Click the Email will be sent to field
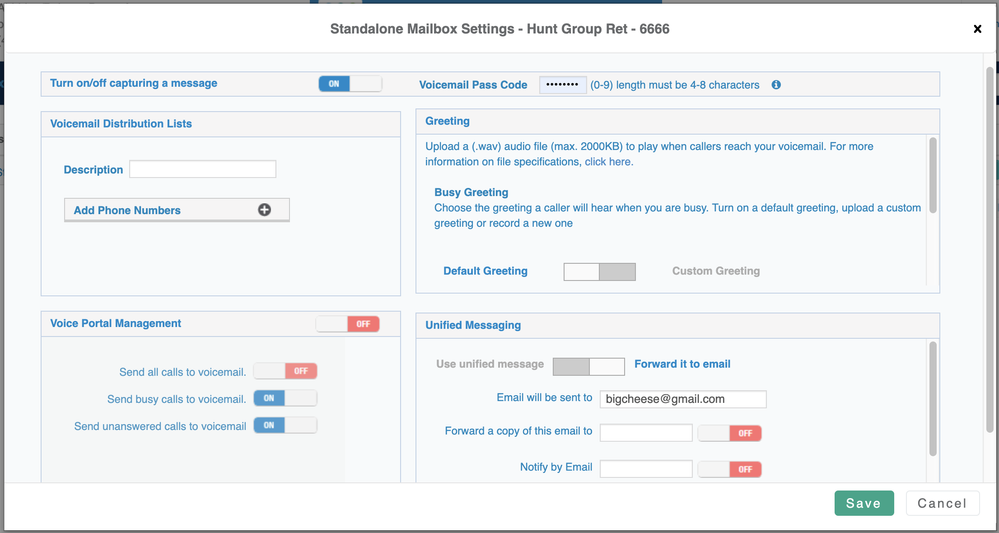 tap(683, 399)
